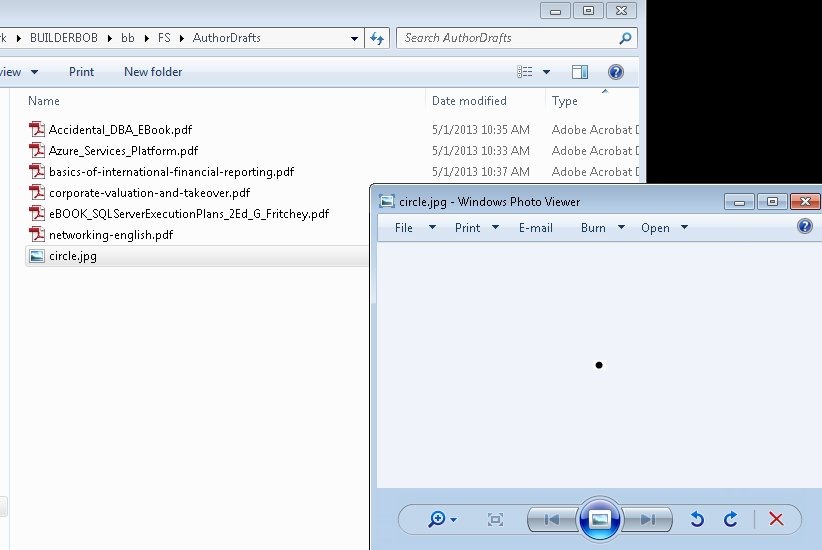Open the zoom magnifier control
The height and width of the screenshot is (550, 822).
click(441, 519)
